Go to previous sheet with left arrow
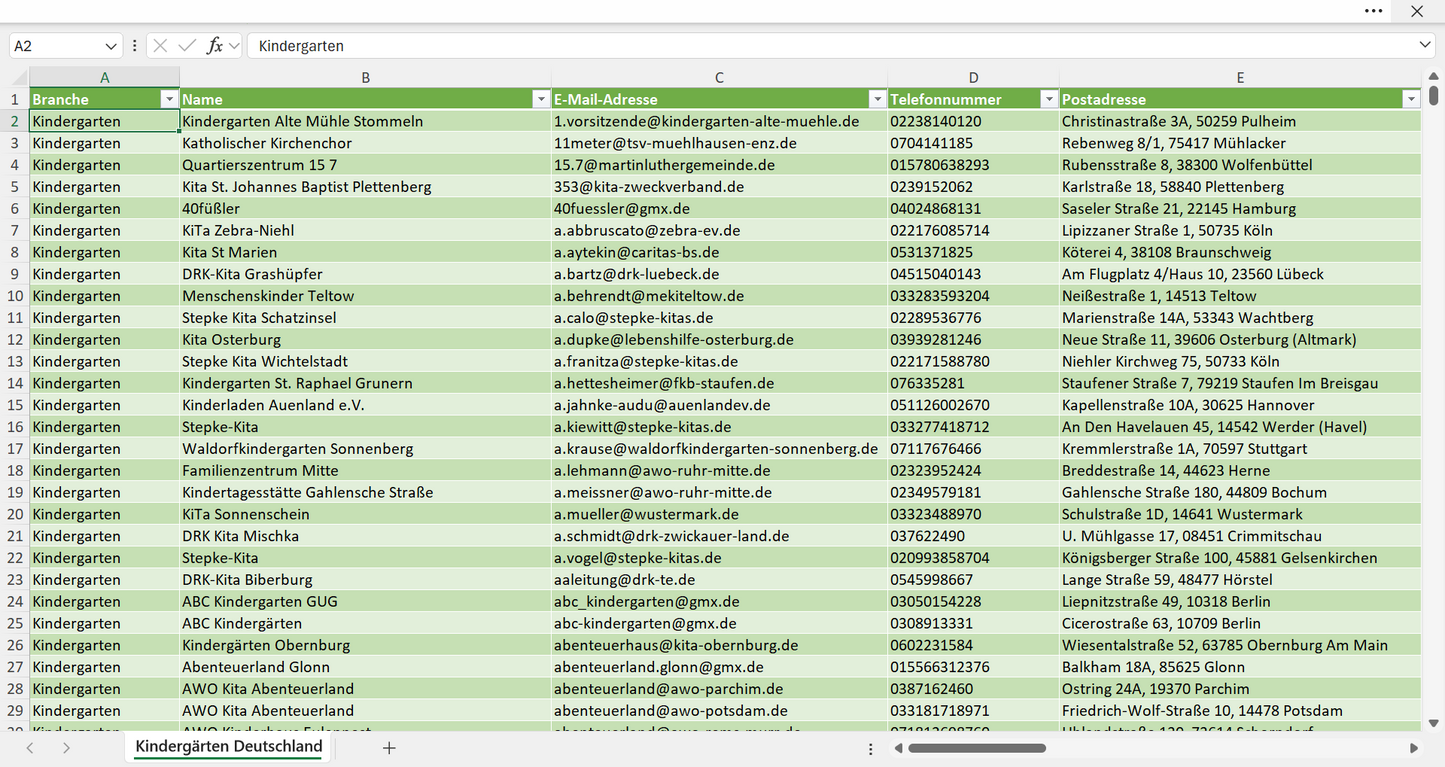The width and height of the screenshot is (1445, 767). pyautogui.click(x=30, y=747)
